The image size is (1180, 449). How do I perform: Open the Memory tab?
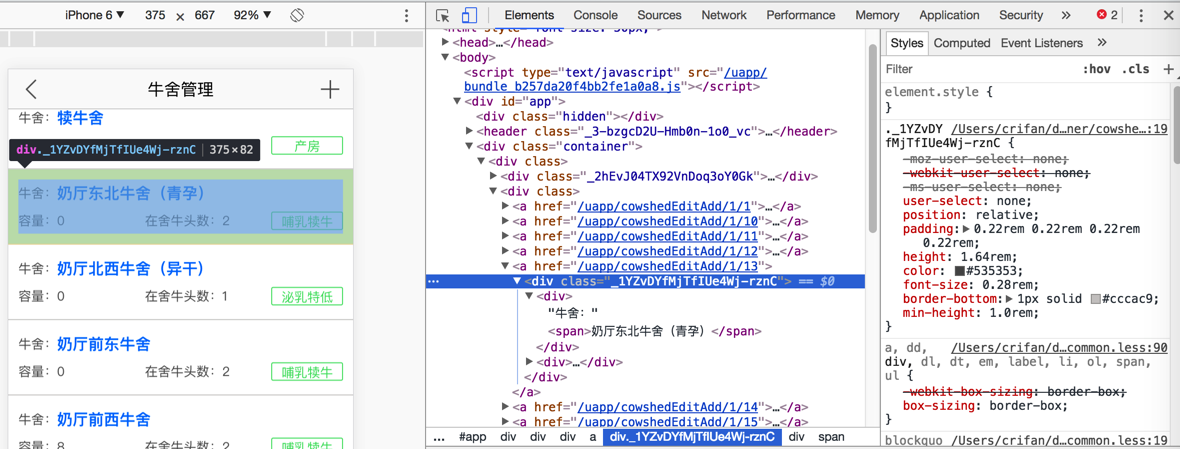pyautogui.click(x=877, y=15)
